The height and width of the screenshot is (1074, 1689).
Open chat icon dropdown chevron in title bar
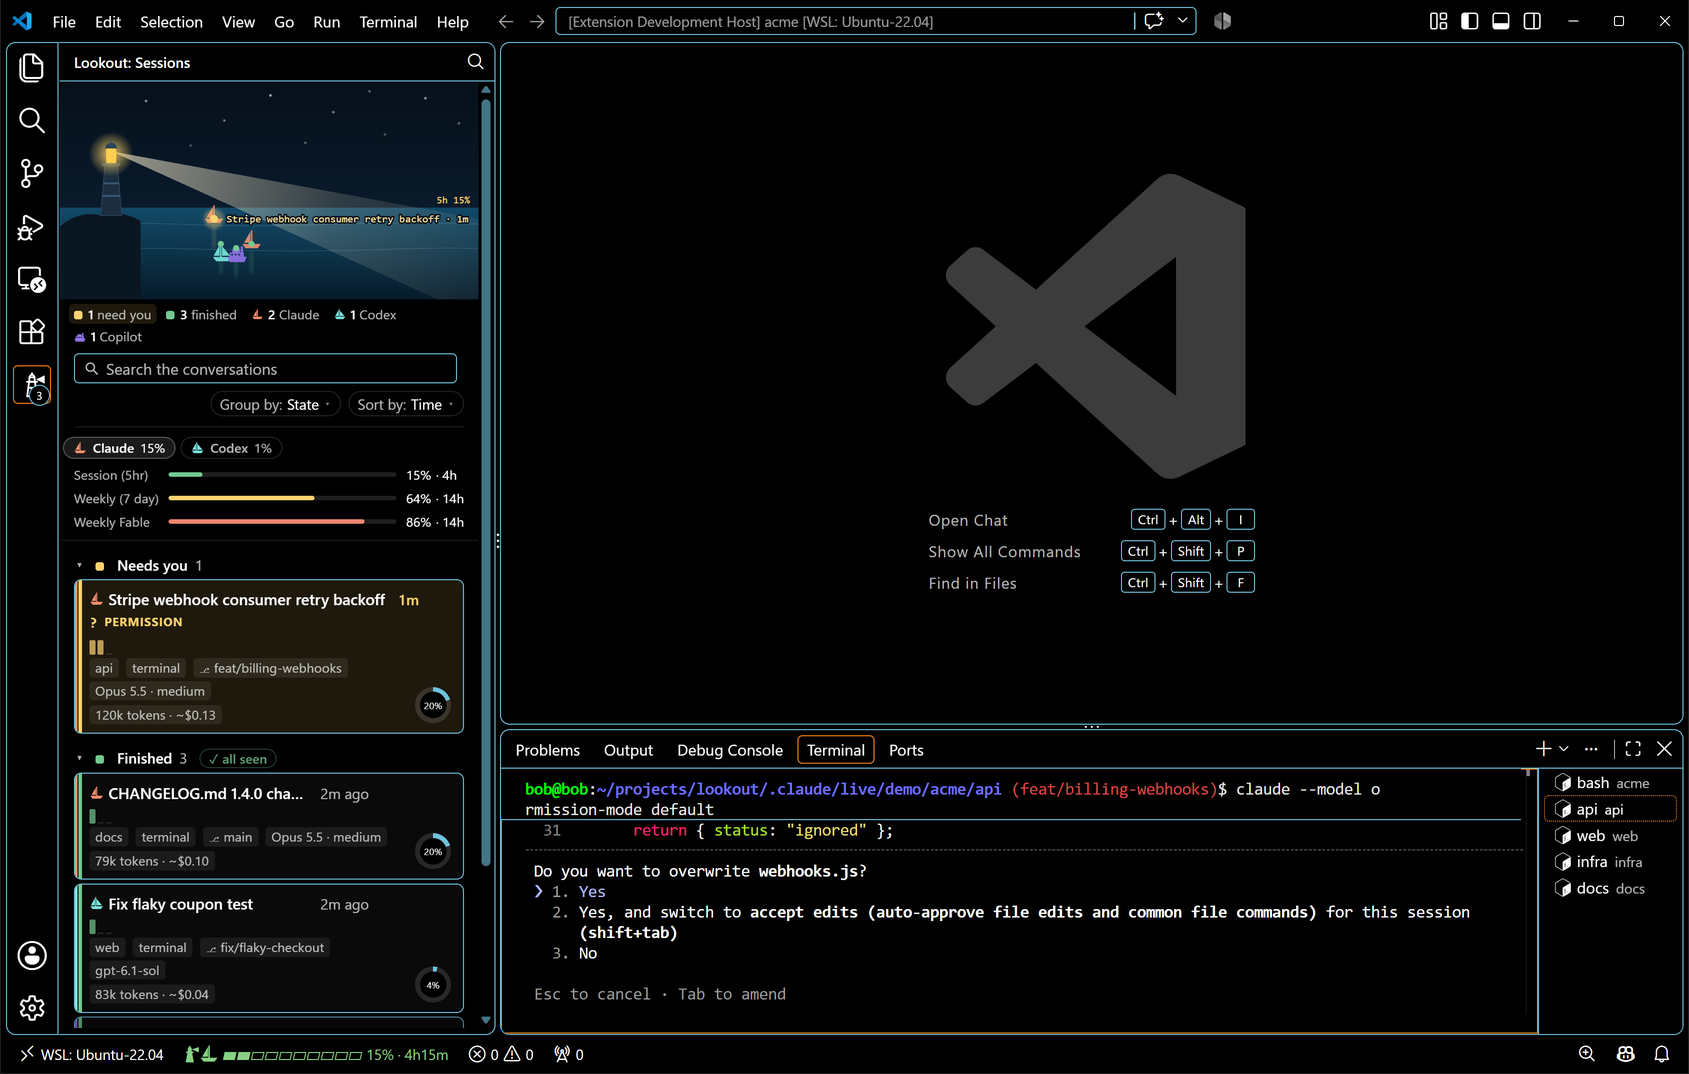click(1182, 21)
